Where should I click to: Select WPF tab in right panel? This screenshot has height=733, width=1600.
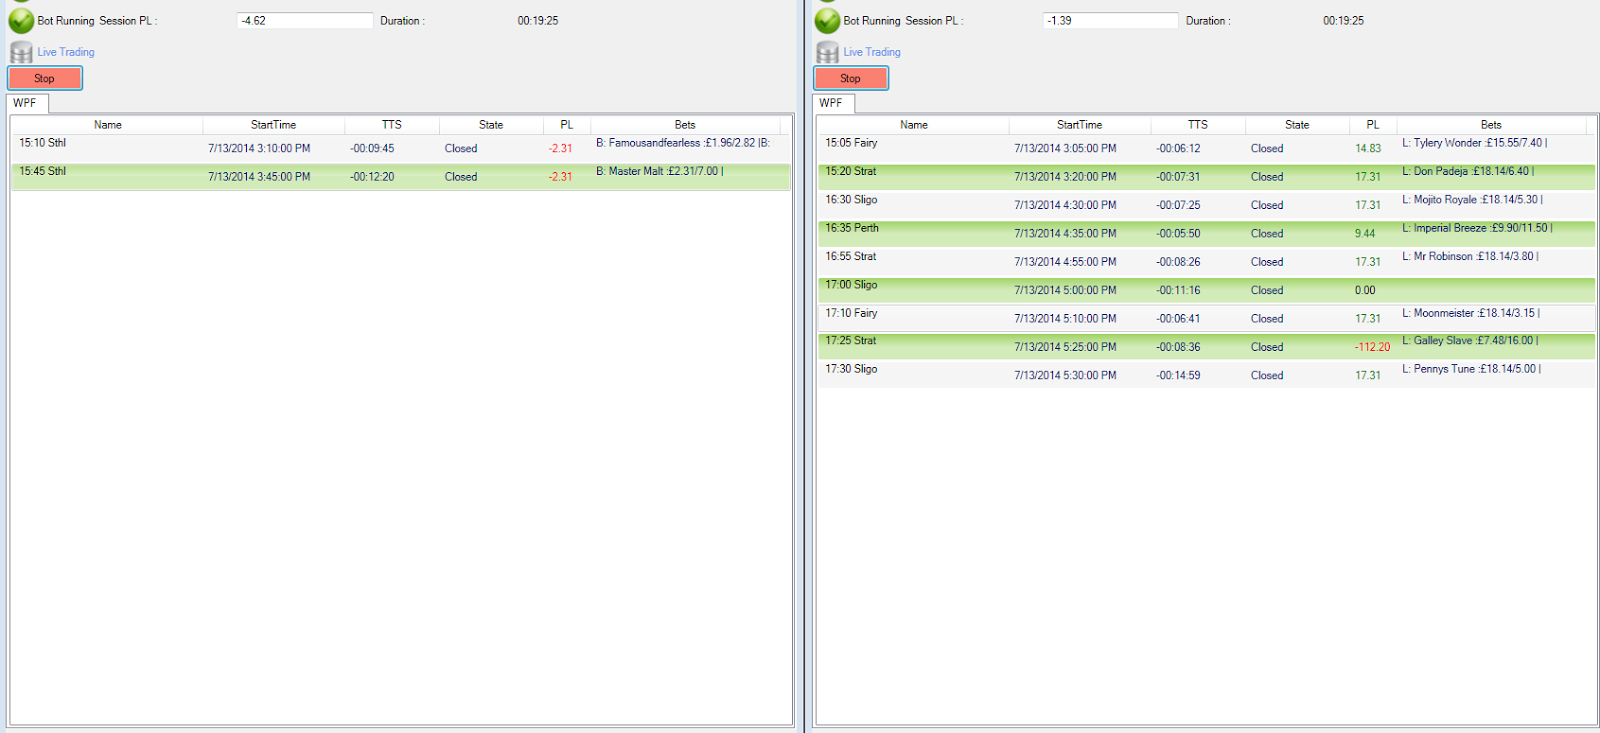click(833, 103)
